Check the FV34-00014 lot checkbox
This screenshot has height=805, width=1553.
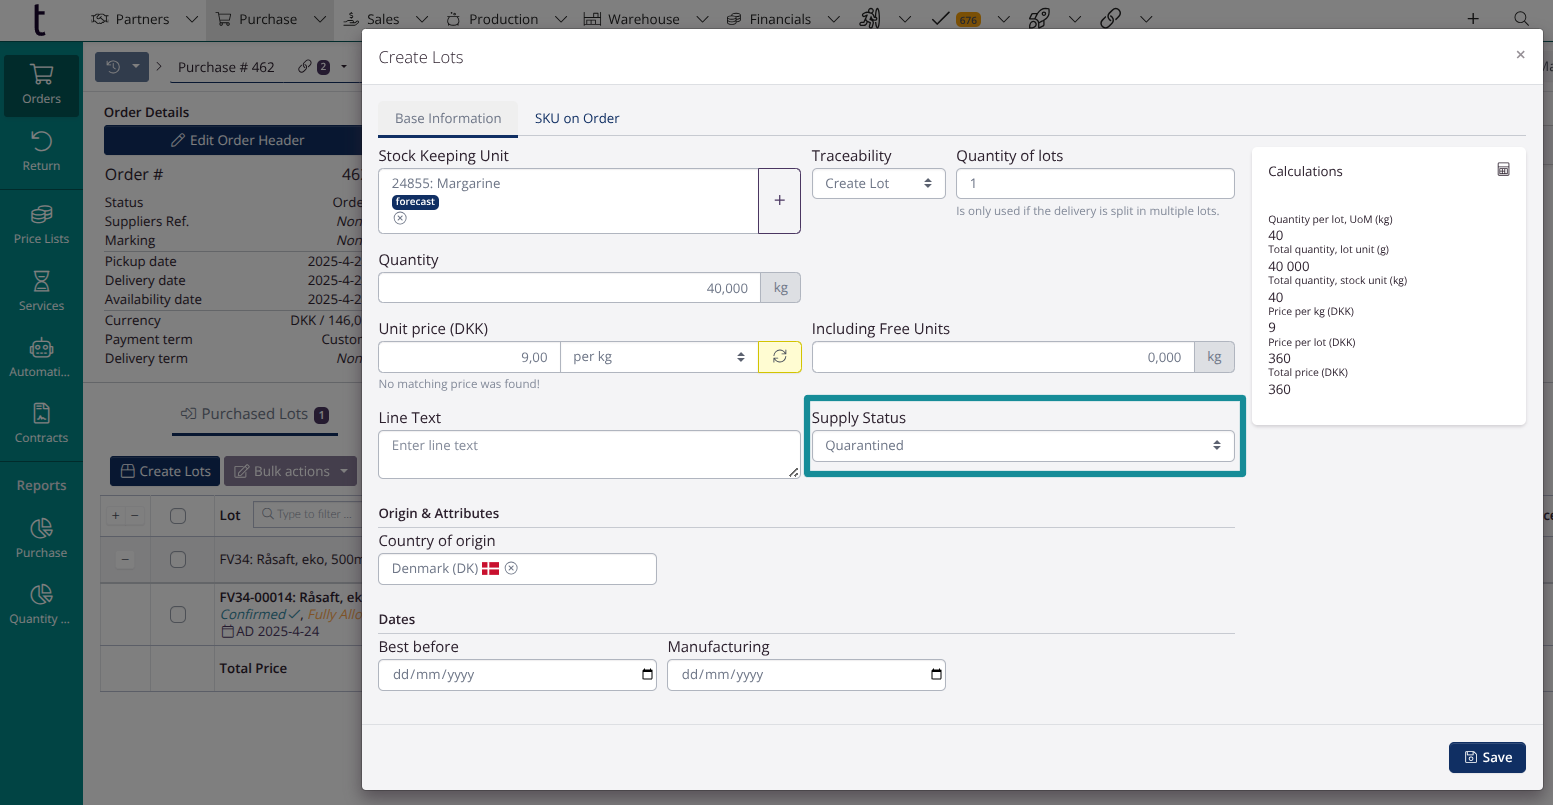click(178, 614)
